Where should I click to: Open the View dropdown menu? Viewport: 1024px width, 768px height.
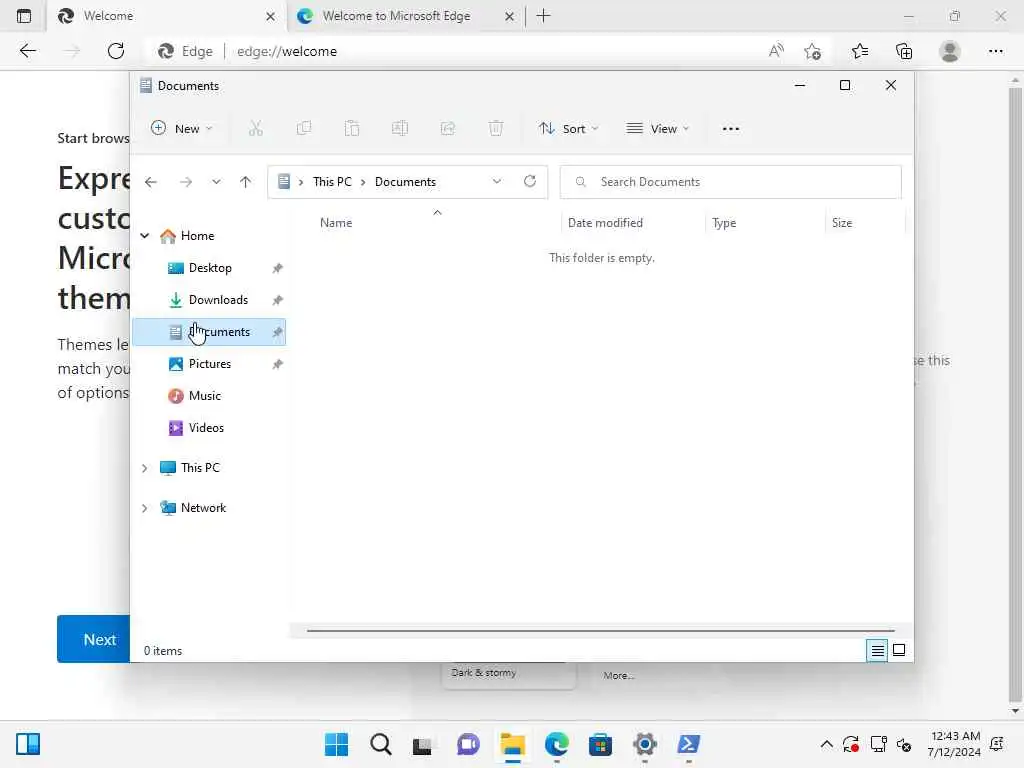[658, 129]
